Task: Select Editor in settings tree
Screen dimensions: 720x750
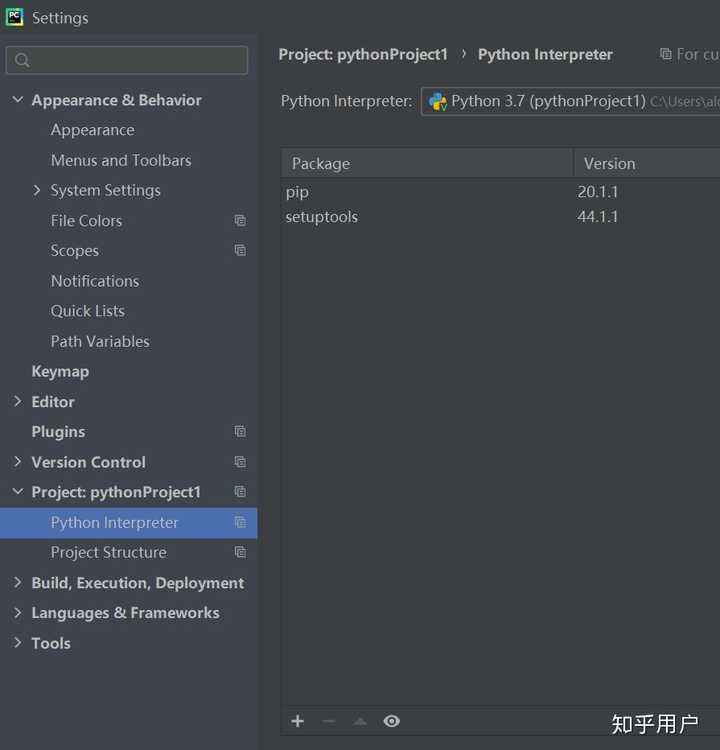Action: pos(53,401)
